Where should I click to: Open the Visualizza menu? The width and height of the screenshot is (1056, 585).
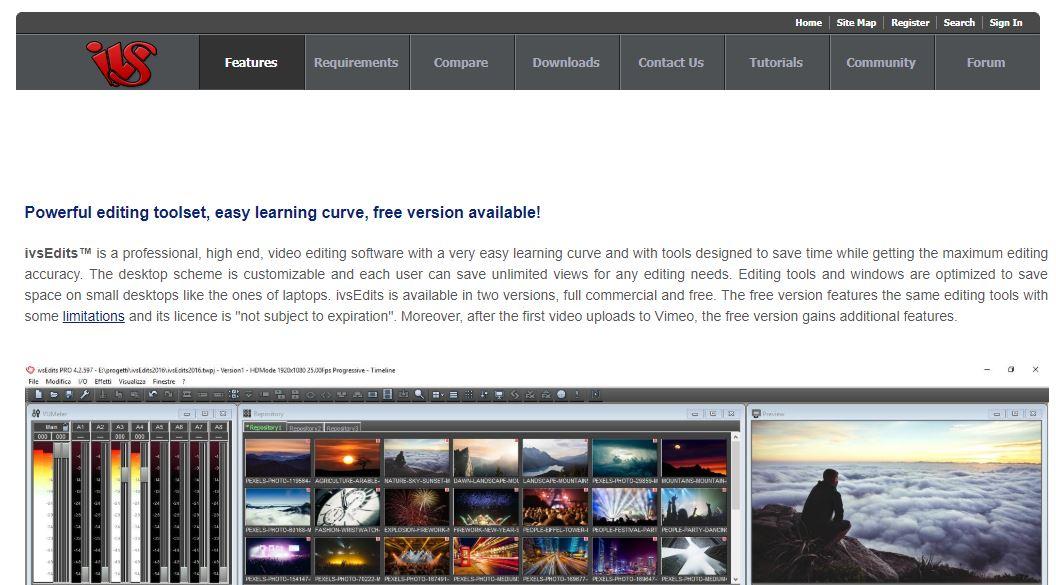point(132,382)
